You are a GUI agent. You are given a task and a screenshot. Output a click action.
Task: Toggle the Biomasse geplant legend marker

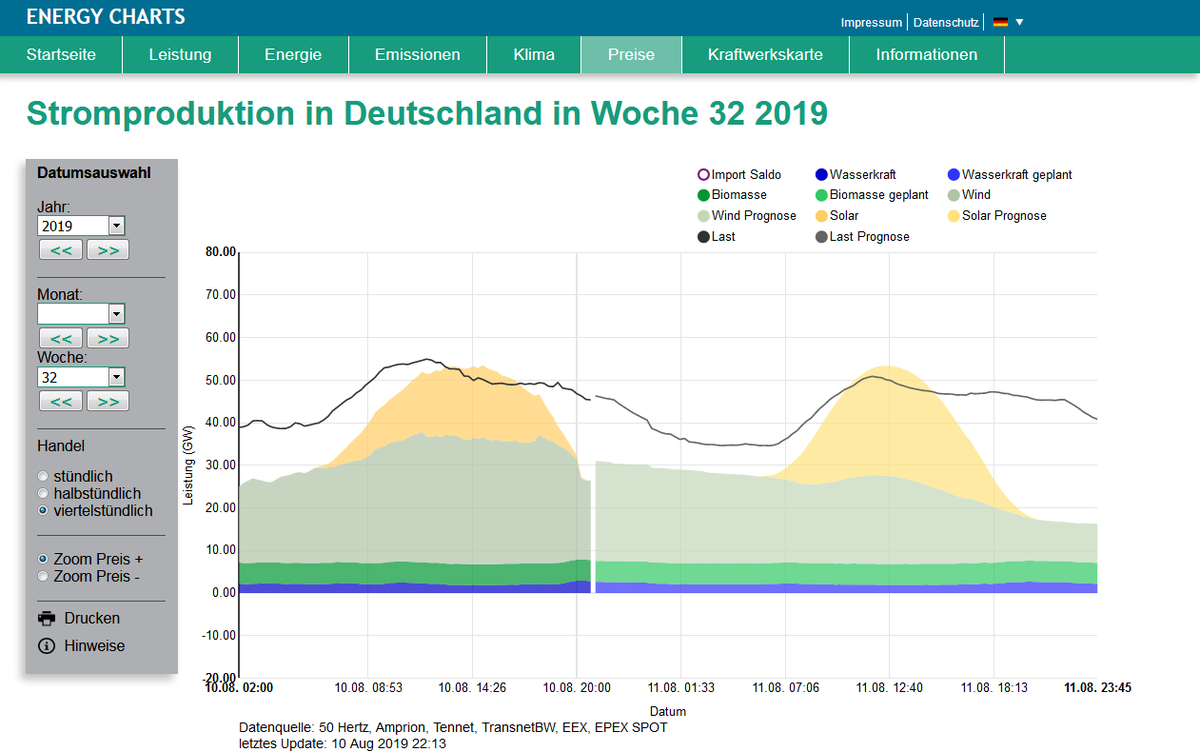click(x=821, y=195)
